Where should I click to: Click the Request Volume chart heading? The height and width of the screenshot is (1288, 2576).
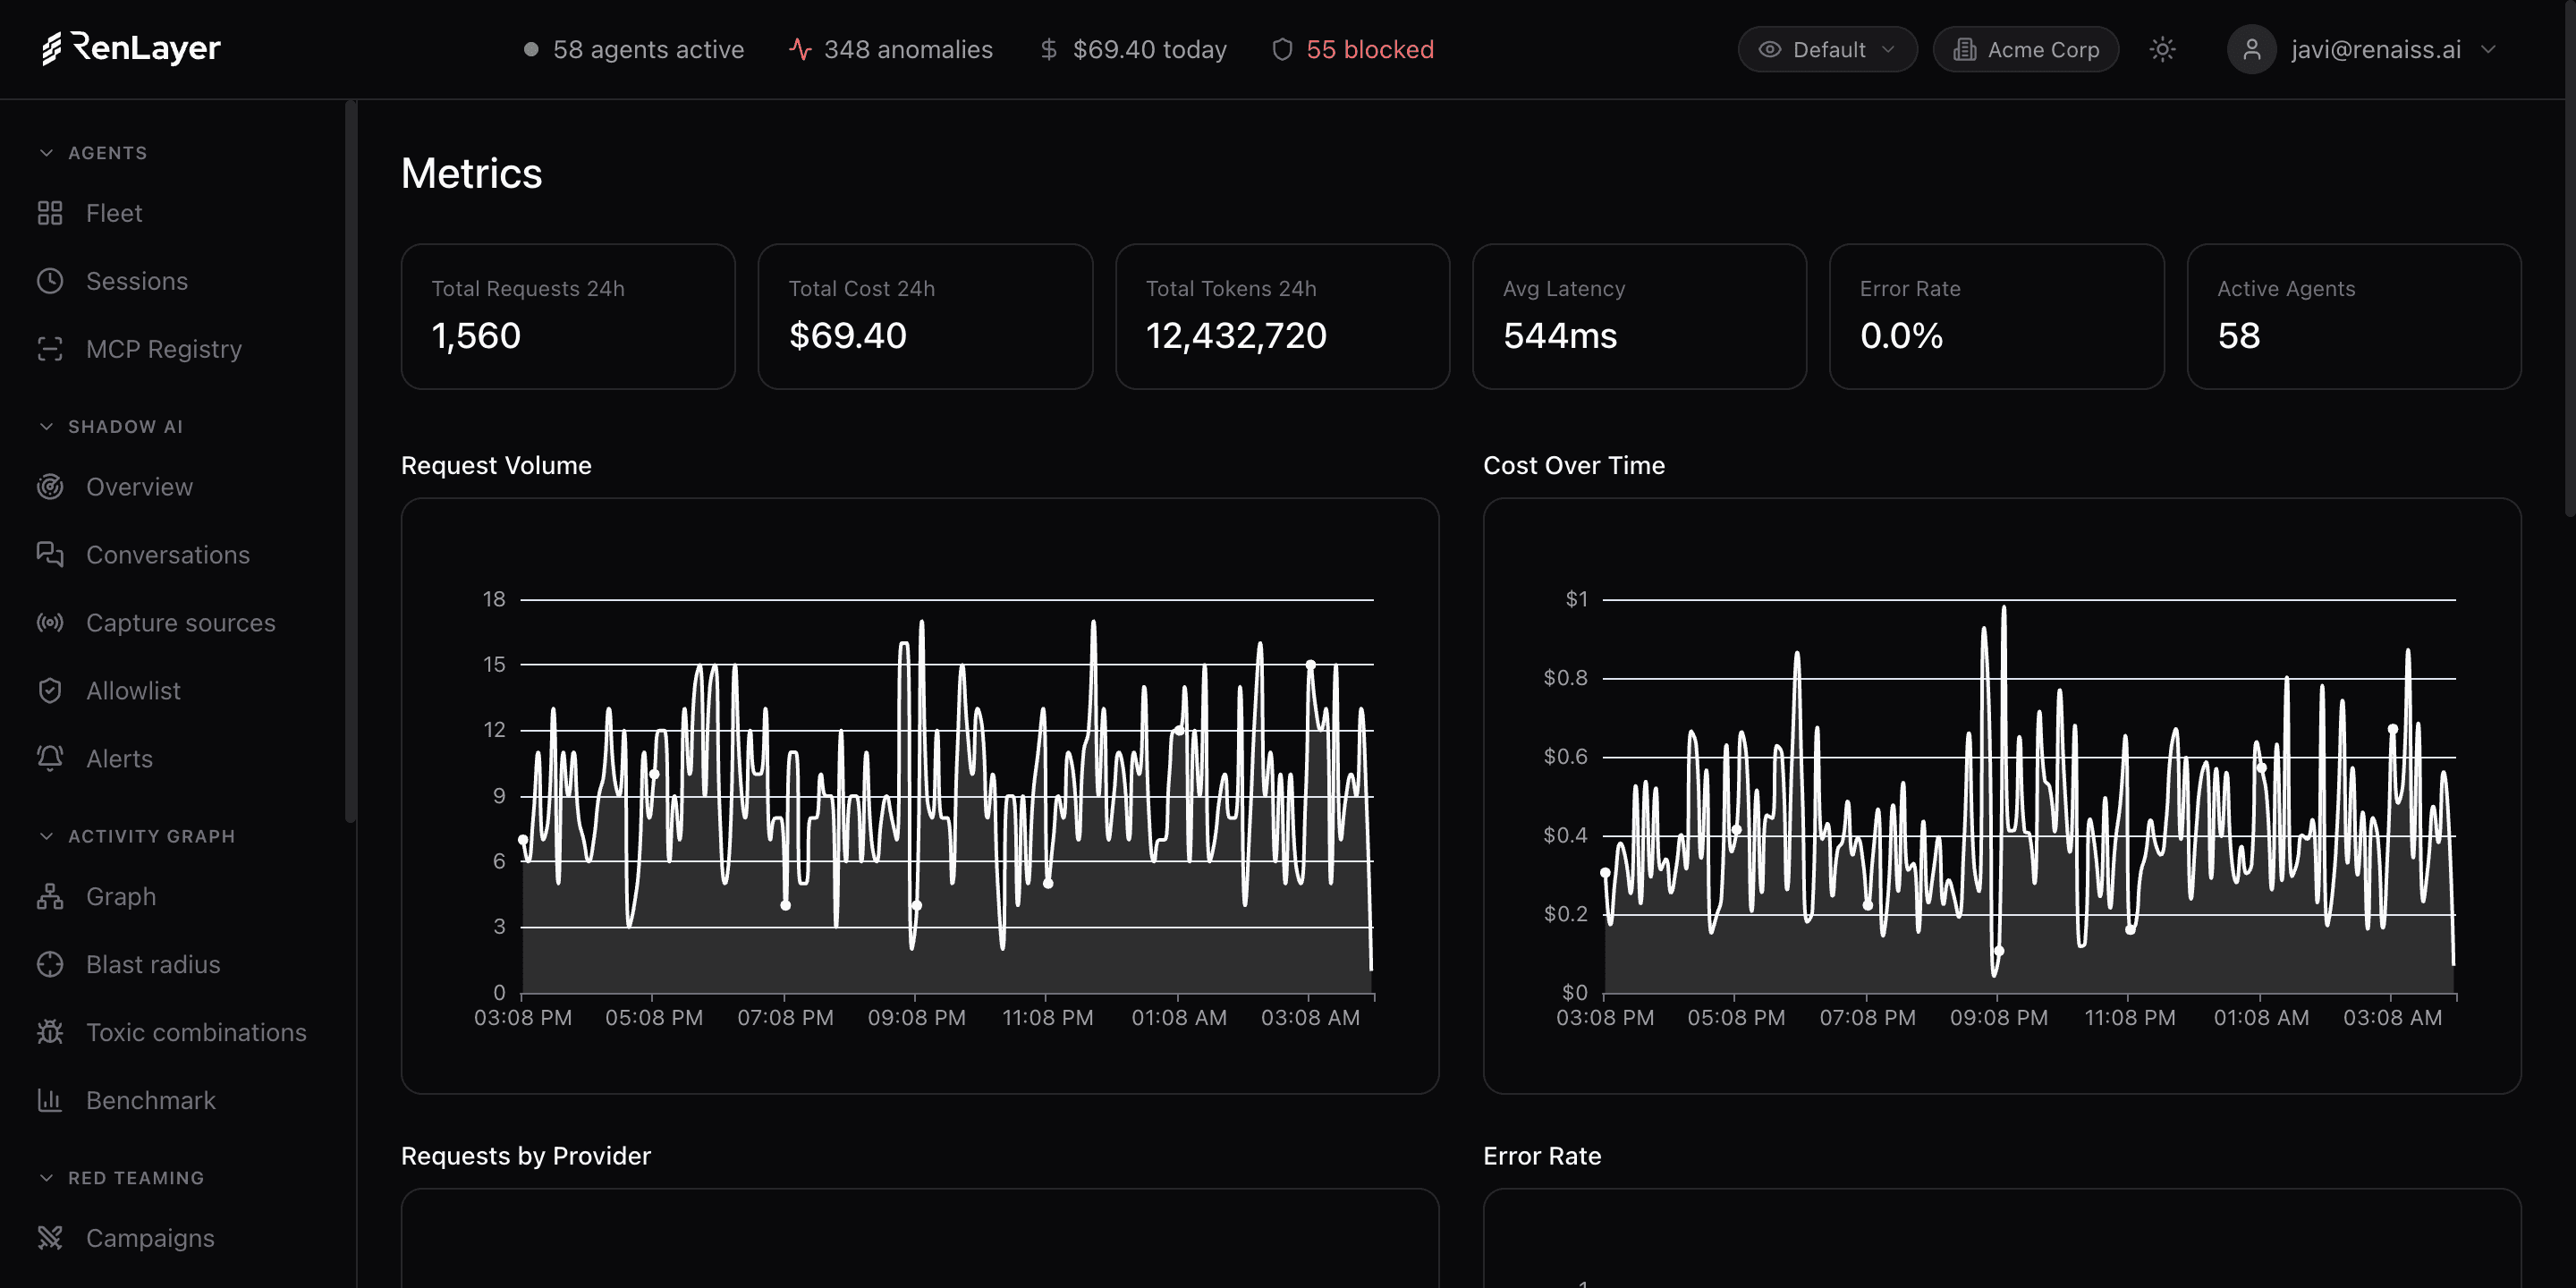pos(496,465)
